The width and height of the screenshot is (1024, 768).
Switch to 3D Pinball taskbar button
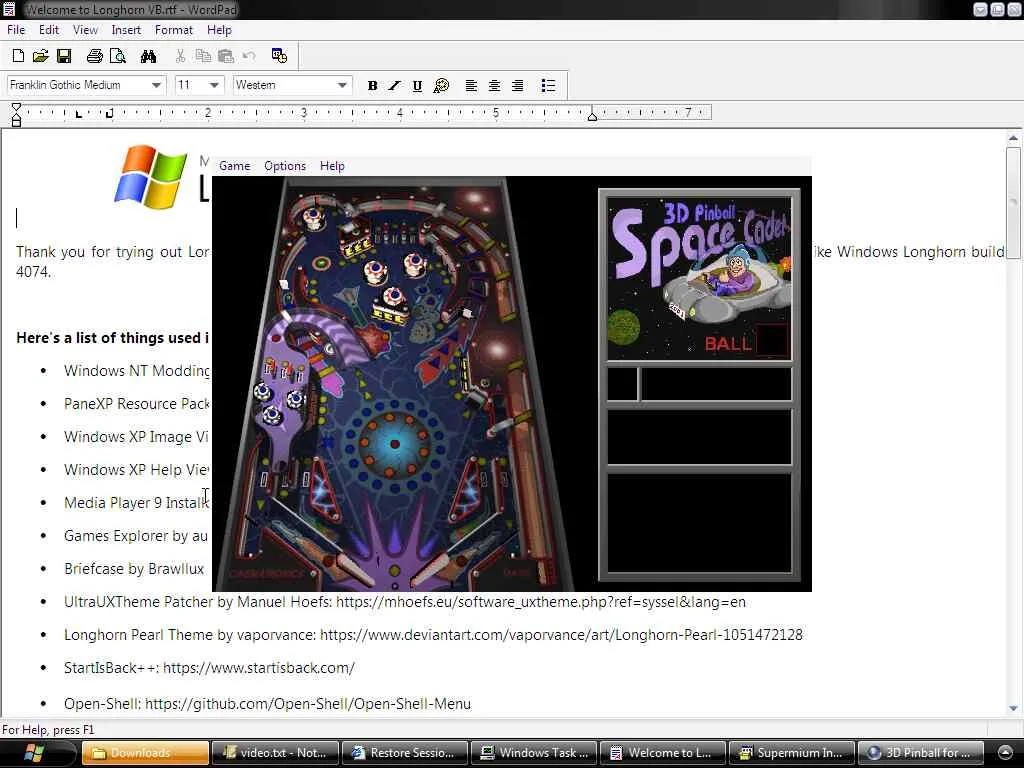tap(920, 753)
